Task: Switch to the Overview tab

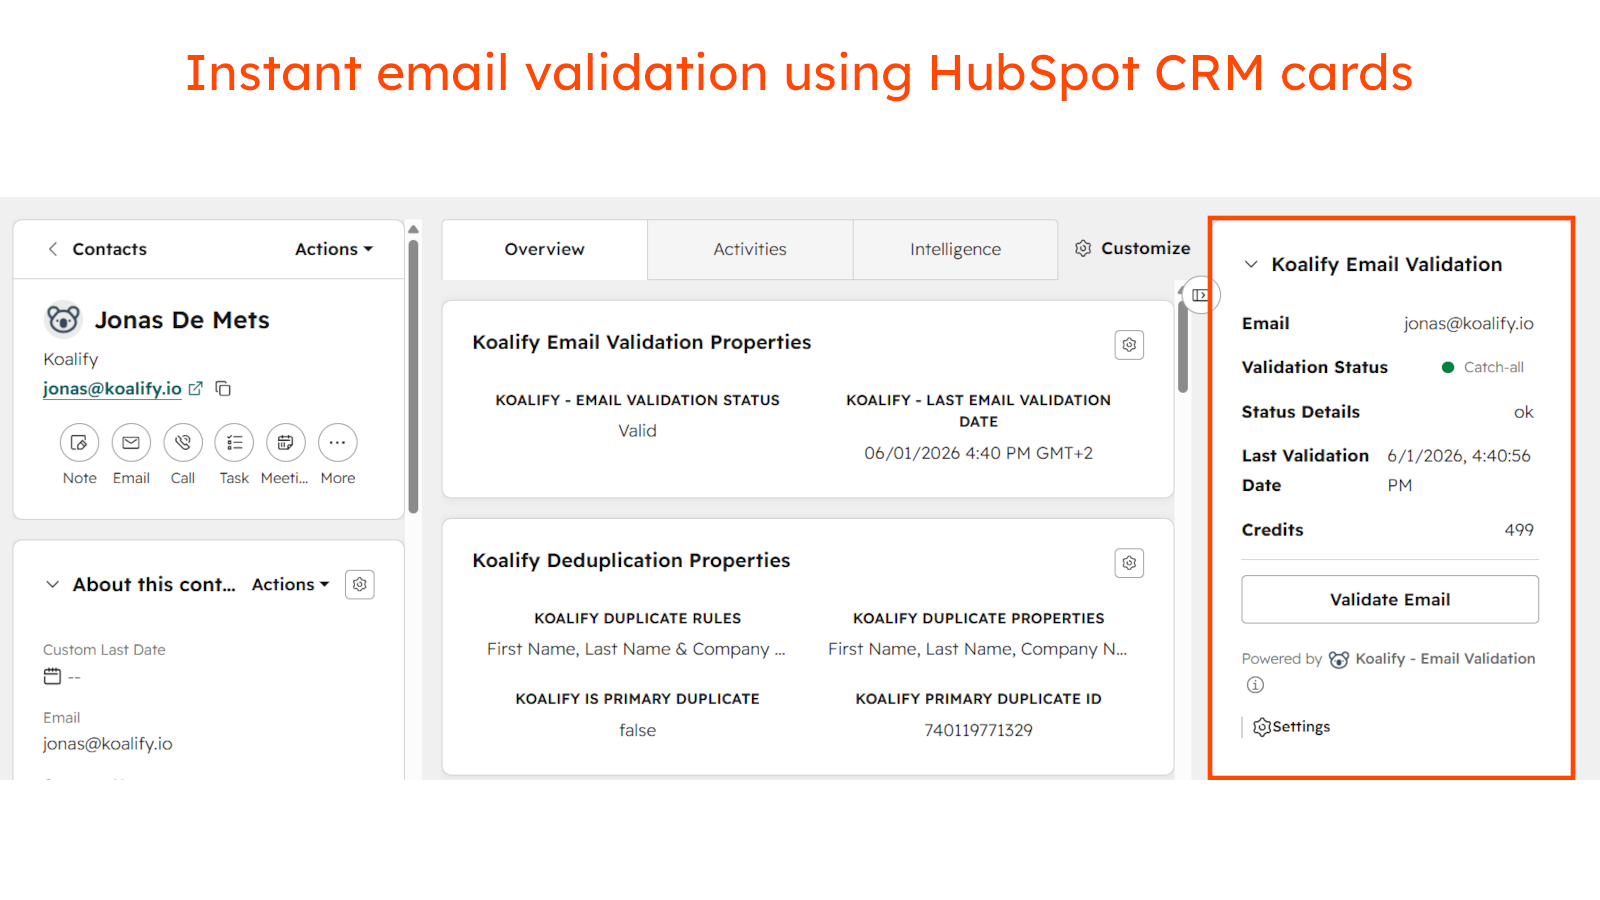Action: [x=545, y=249]
